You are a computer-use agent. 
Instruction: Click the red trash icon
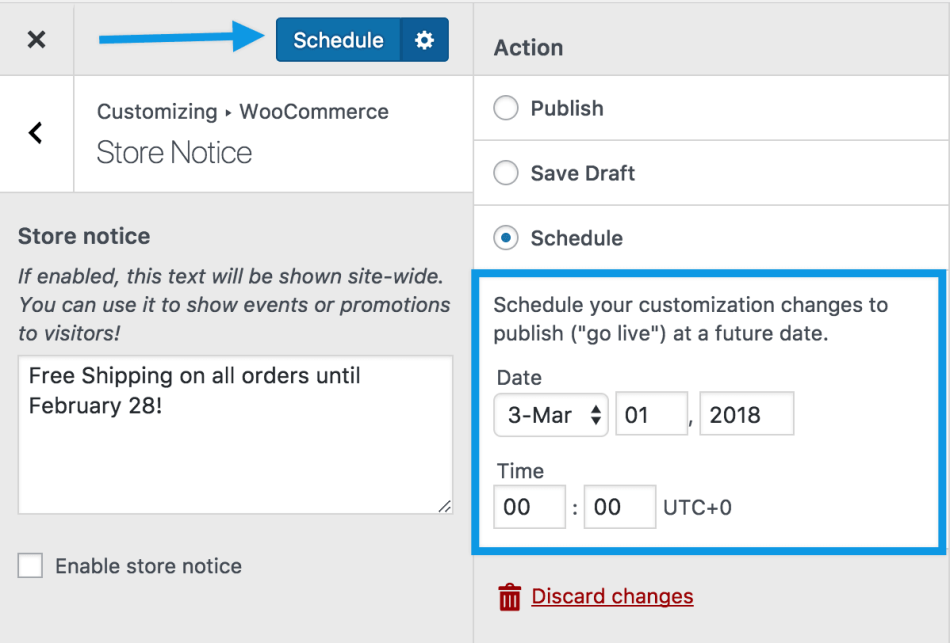tap(510, 598)
